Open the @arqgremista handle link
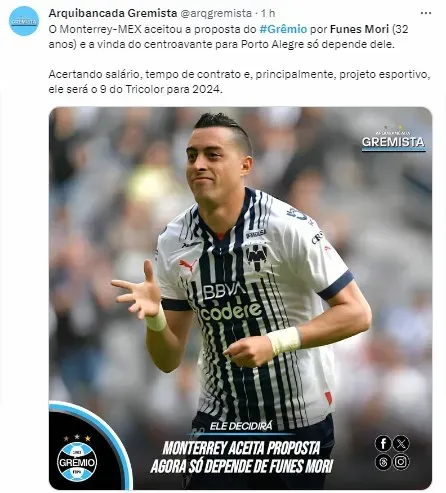Viewport: 446px width, 493px height. (216, 13)
